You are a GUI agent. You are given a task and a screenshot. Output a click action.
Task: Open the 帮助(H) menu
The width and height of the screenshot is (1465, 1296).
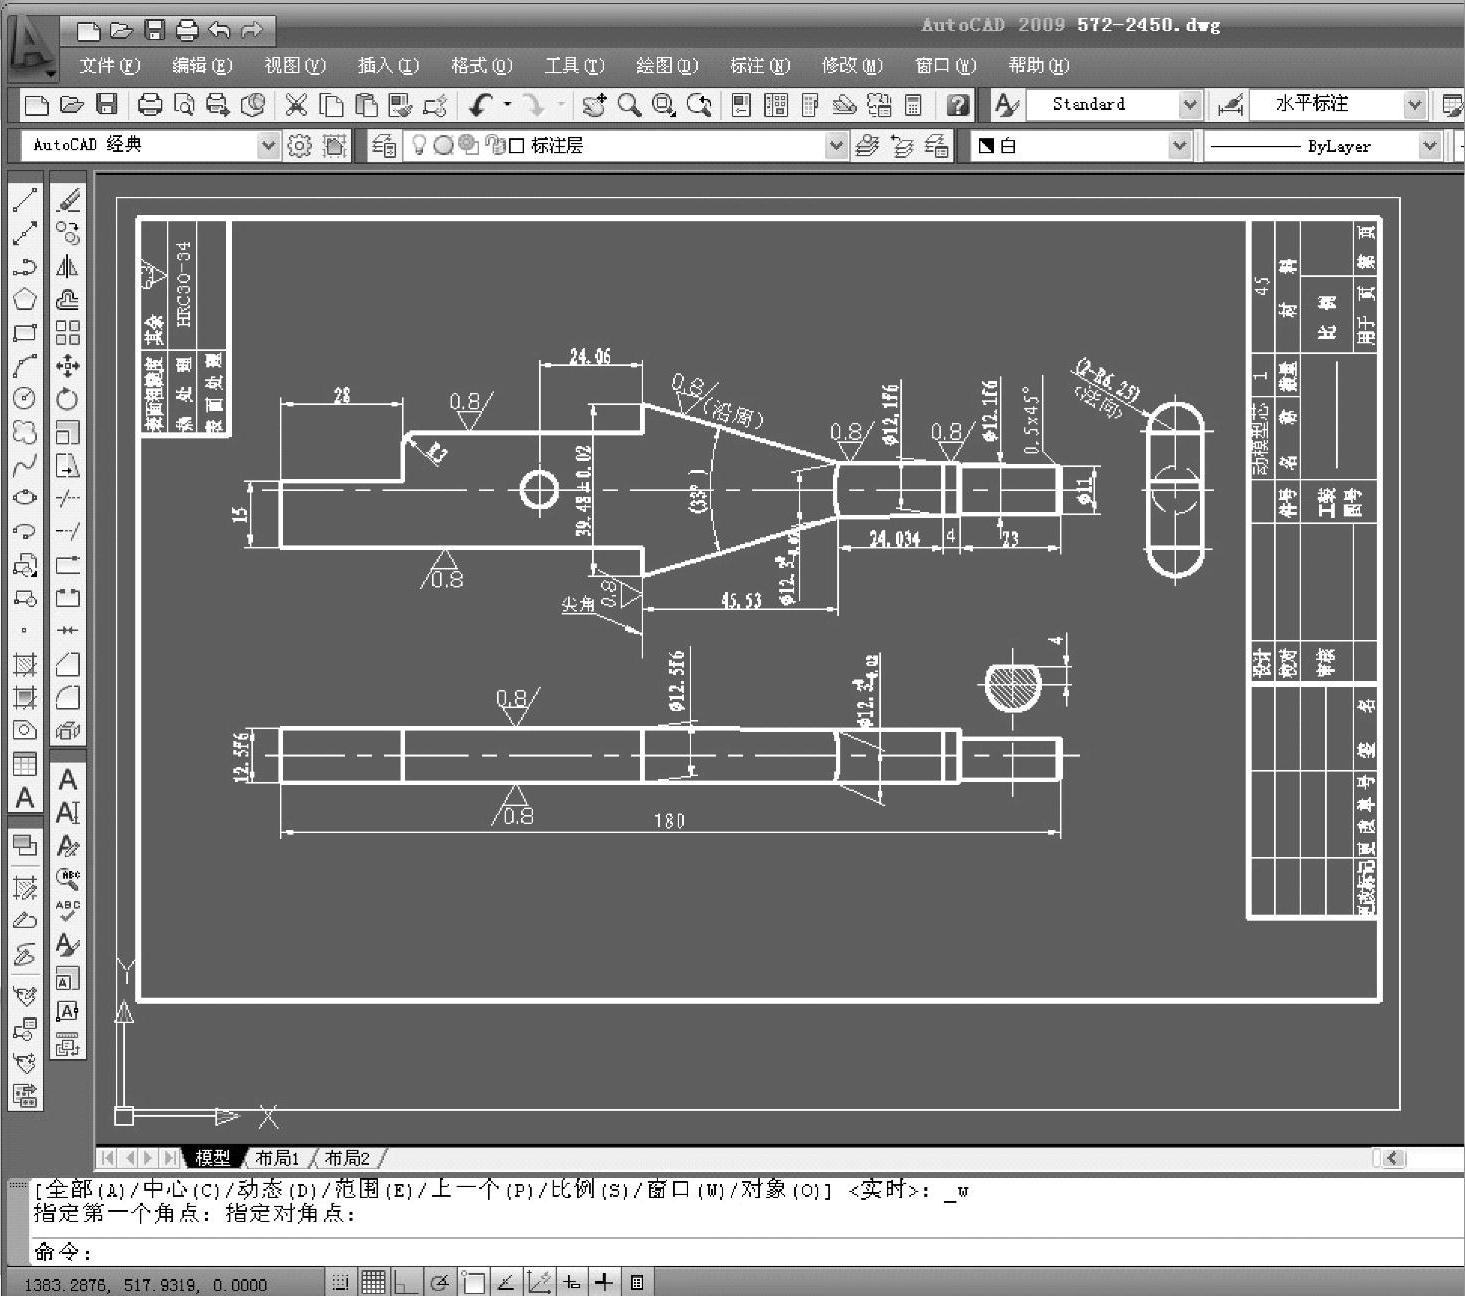(1039, 66)
